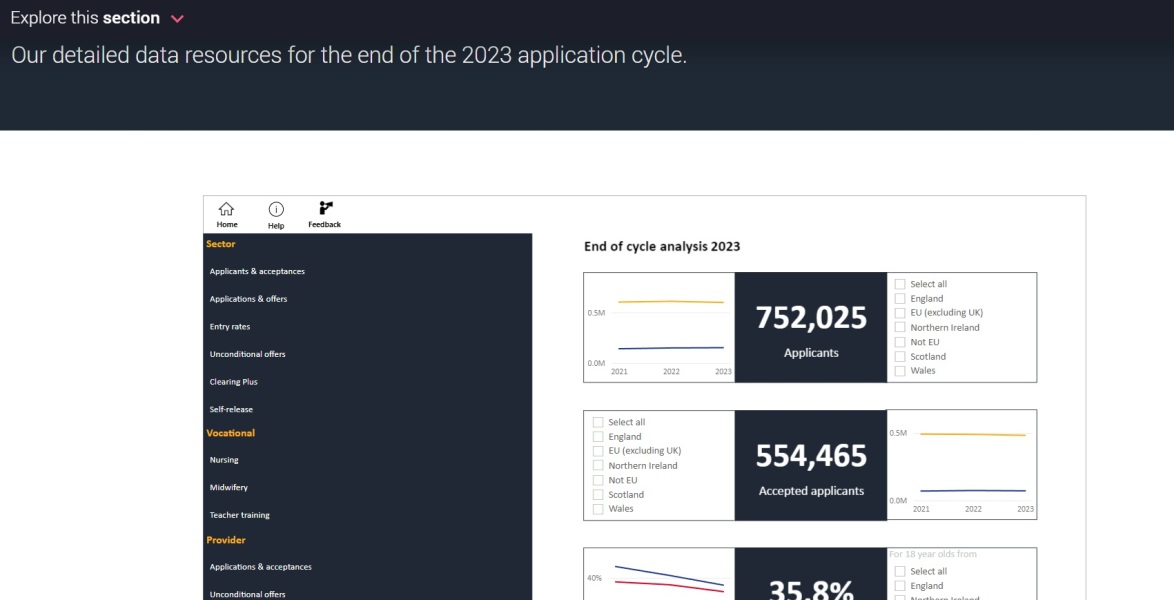Click the 752,025 Applicants card
Screen dimensions: 1174x600
click(811, 327)
